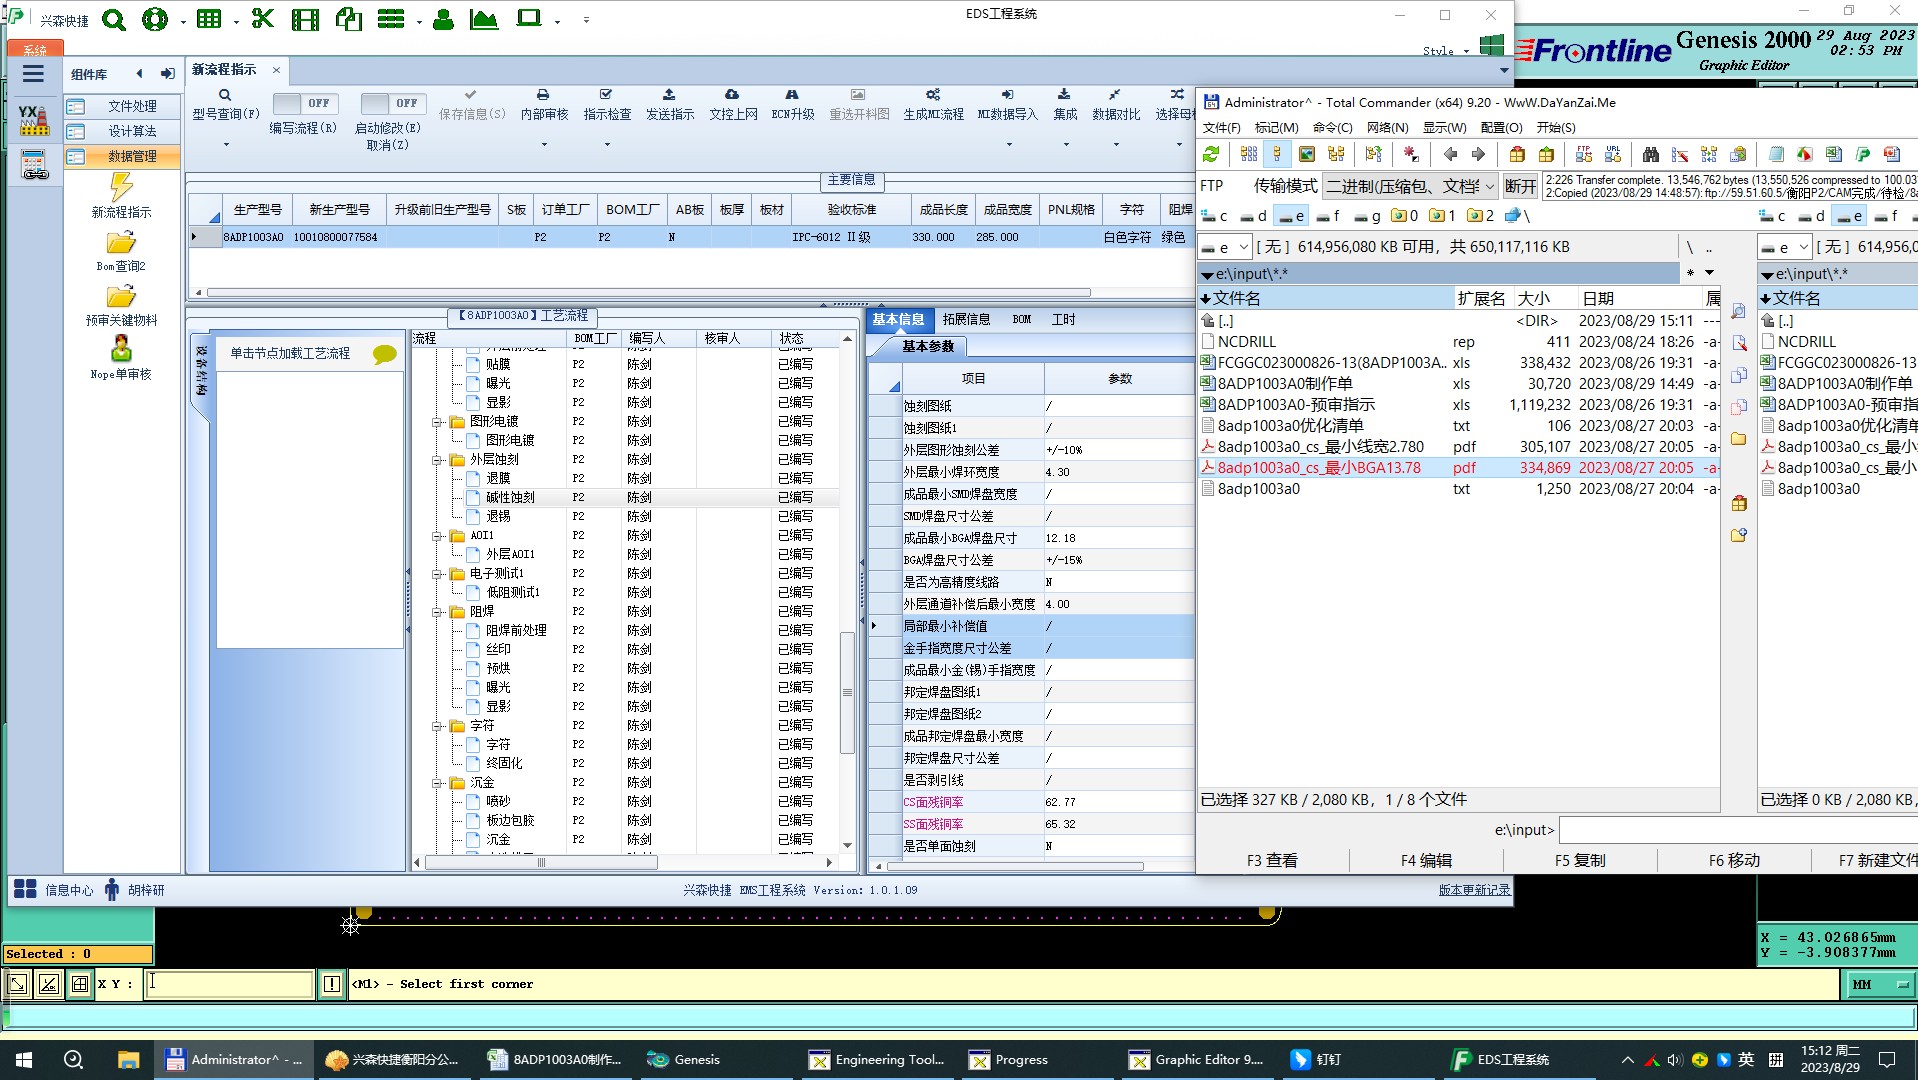Open File Explorer from the taskbar
This screenshot has width=1918, height=1080.
click(x=128, y=1060)
